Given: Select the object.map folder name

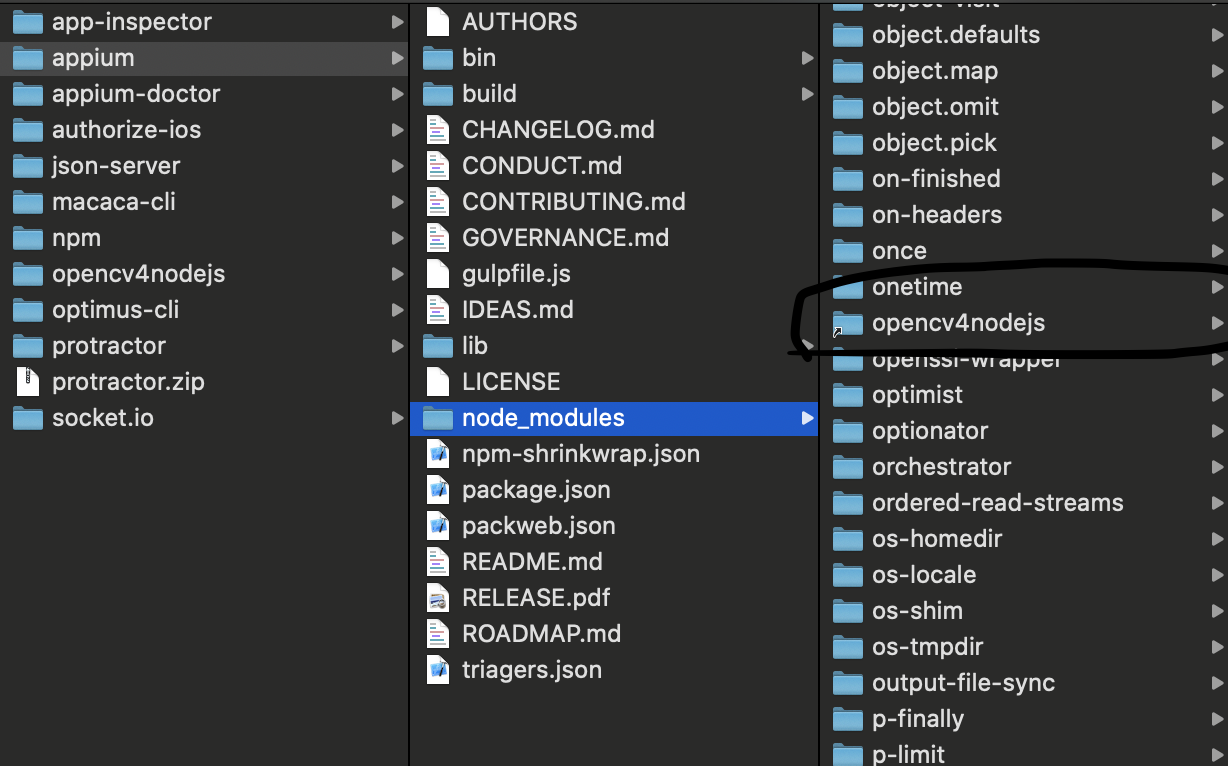Looking at the screenshot, I should 935,71.
